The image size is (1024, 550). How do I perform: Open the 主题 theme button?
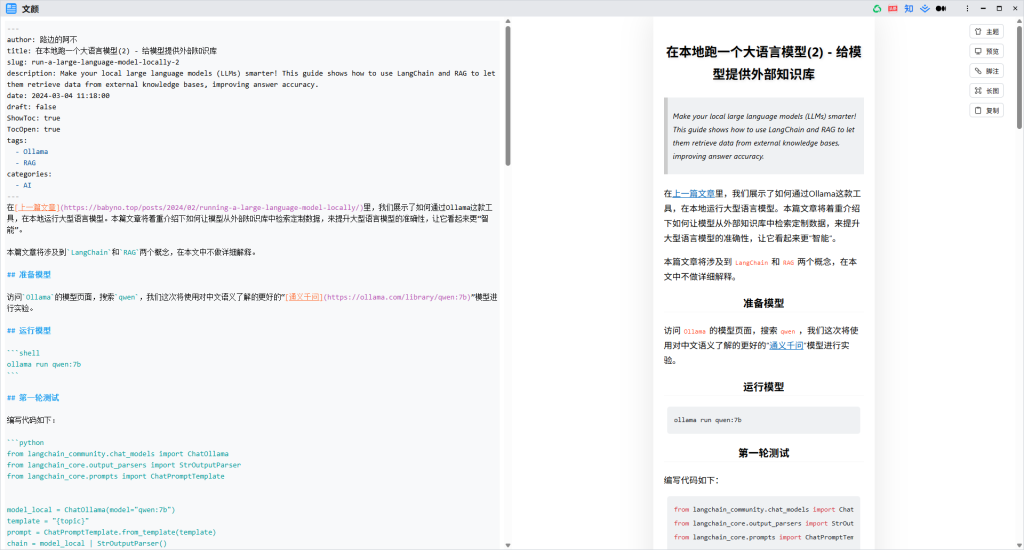point(987,31)
